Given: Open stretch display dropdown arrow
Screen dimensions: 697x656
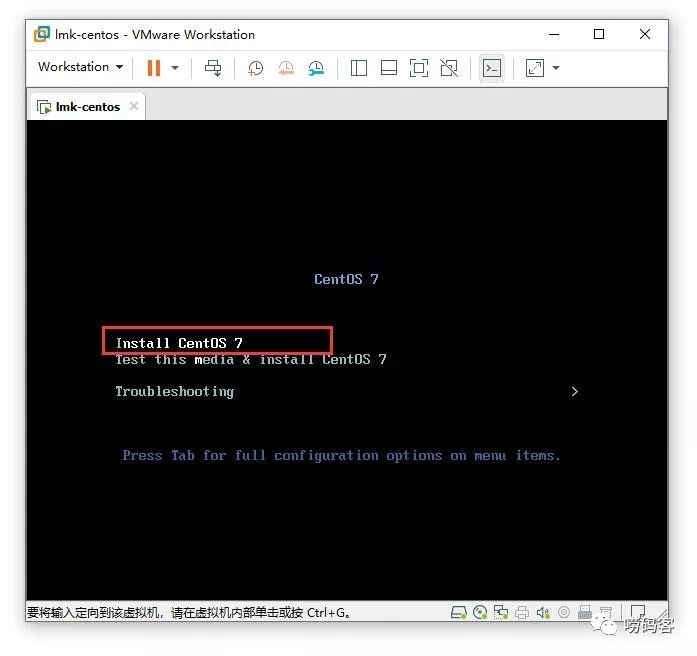Looking at the screenshot, I should tap(556, 68).
